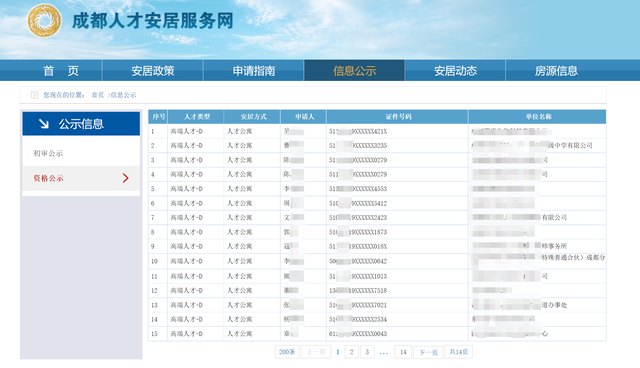Click the unit name ending 中学有限公司

click(532, 145)
